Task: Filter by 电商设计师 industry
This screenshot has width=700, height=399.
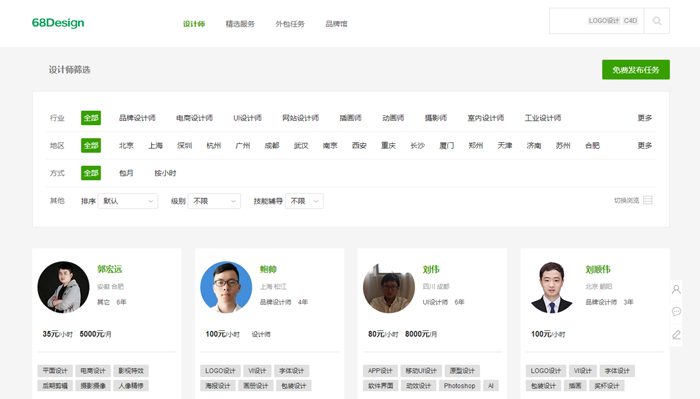Action: point(194,118)
